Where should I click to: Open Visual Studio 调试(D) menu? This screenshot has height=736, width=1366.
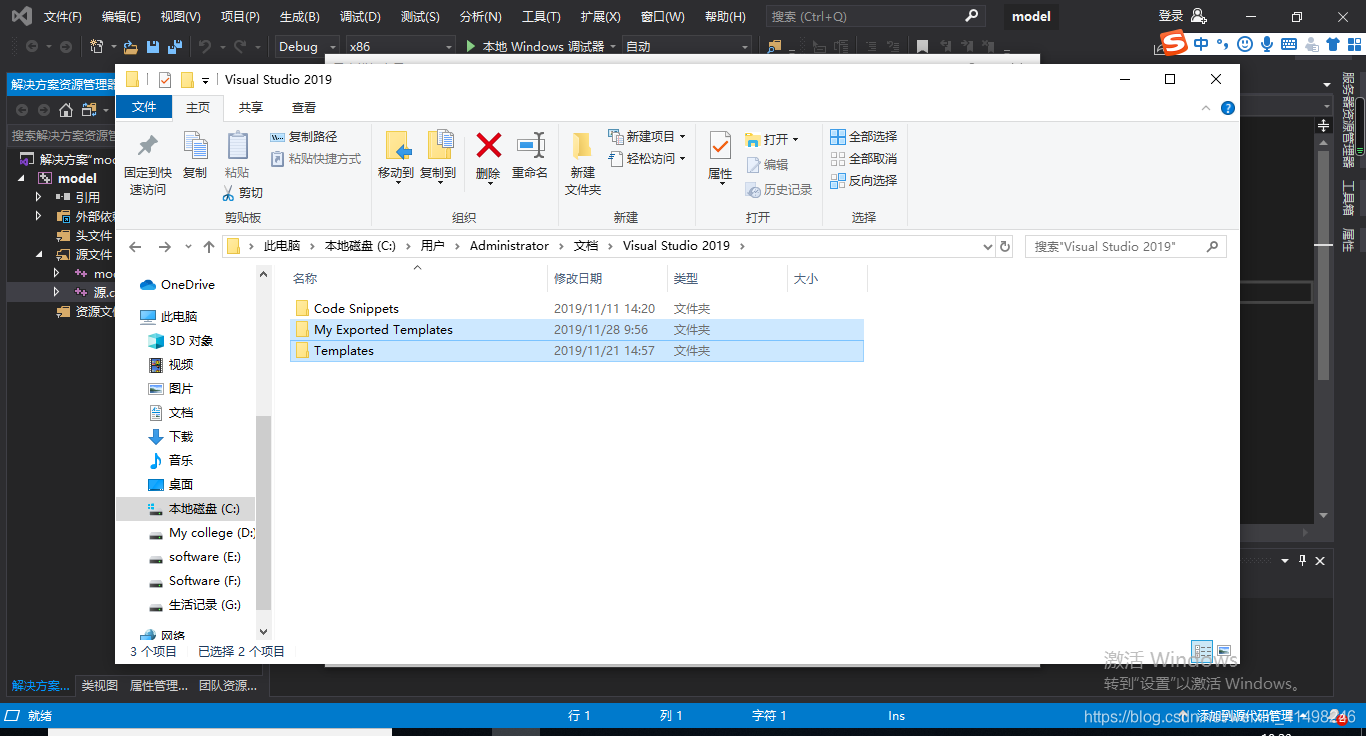(x=360, y=17)
